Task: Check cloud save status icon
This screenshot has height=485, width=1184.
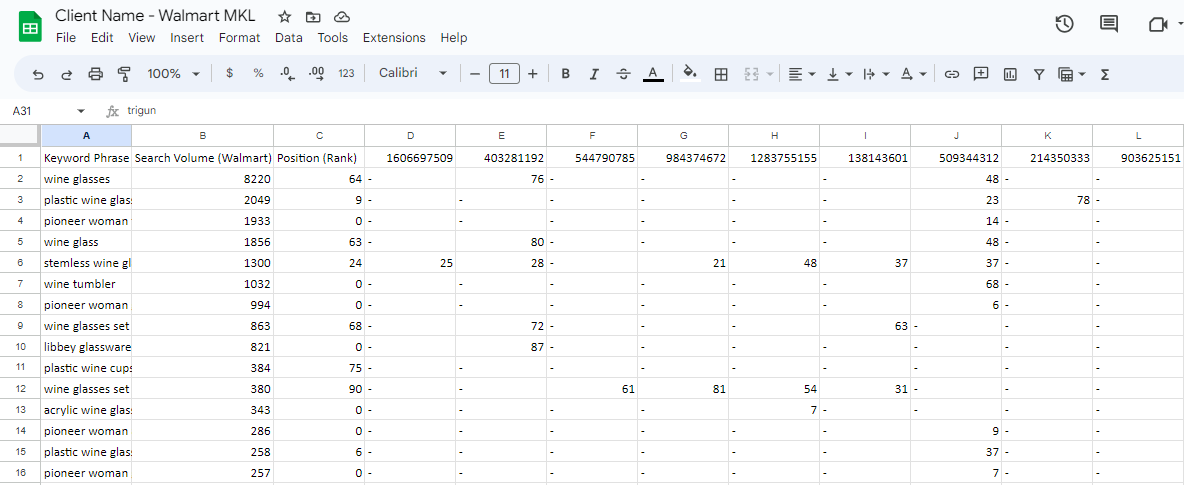Action: click(342, 17)
